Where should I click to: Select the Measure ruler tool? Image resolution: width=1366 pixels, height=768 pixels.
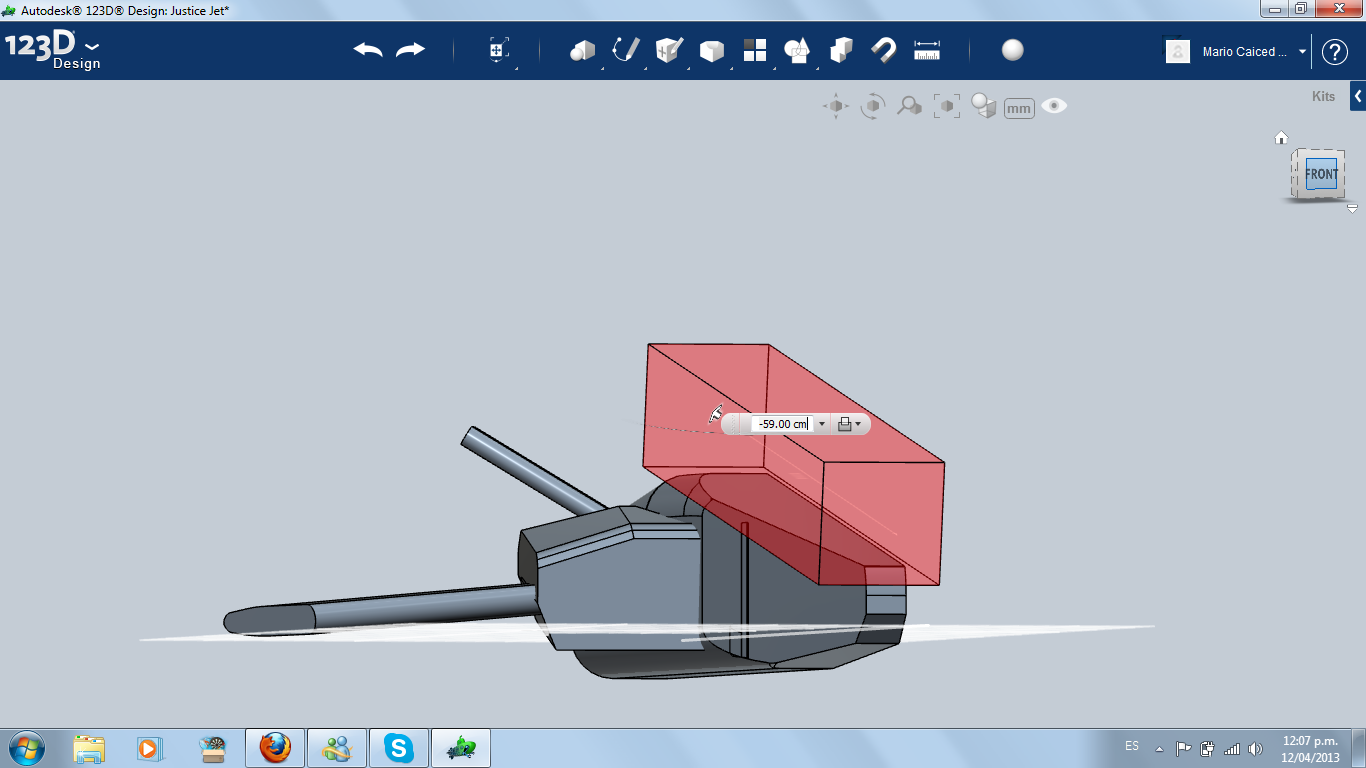tap(927, 50)
